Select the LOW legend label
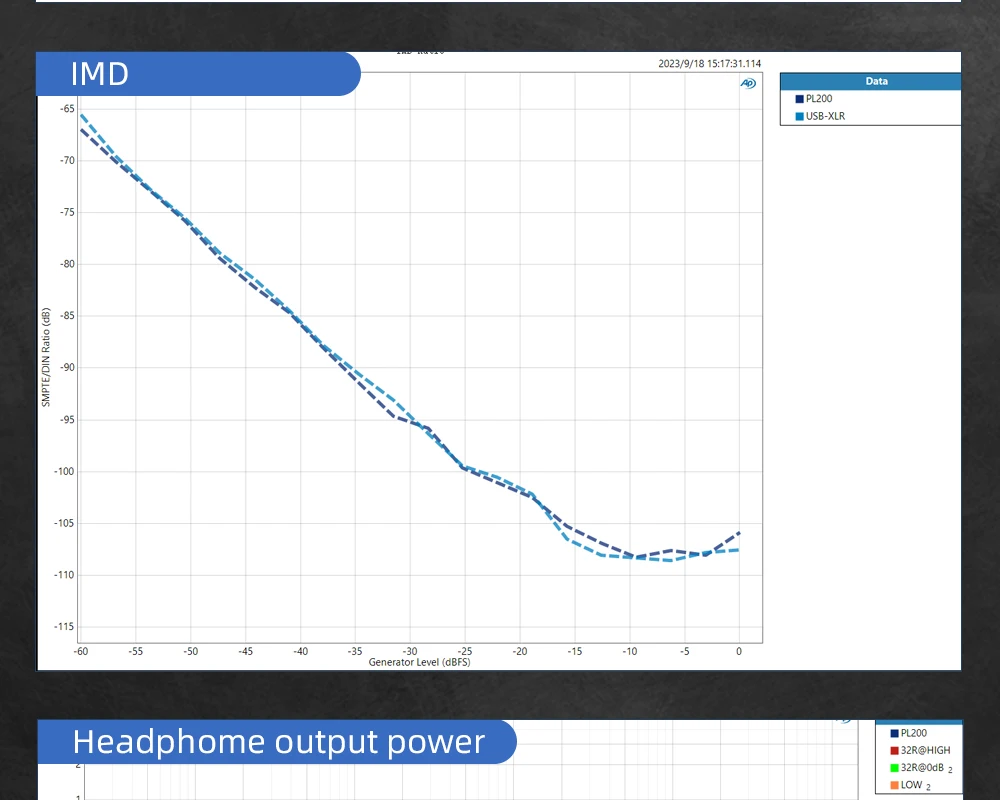 911,785
